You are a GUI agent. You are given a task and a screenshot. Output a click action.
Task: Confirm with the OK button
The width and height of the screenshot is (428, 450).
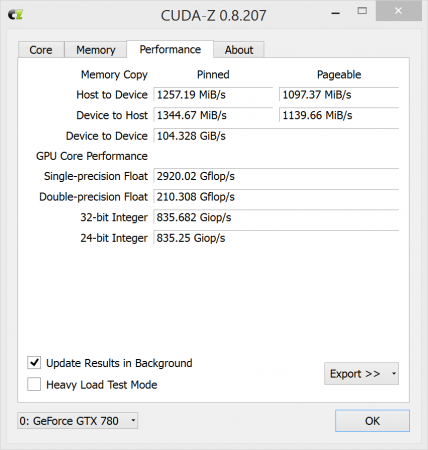coord(372,421)
